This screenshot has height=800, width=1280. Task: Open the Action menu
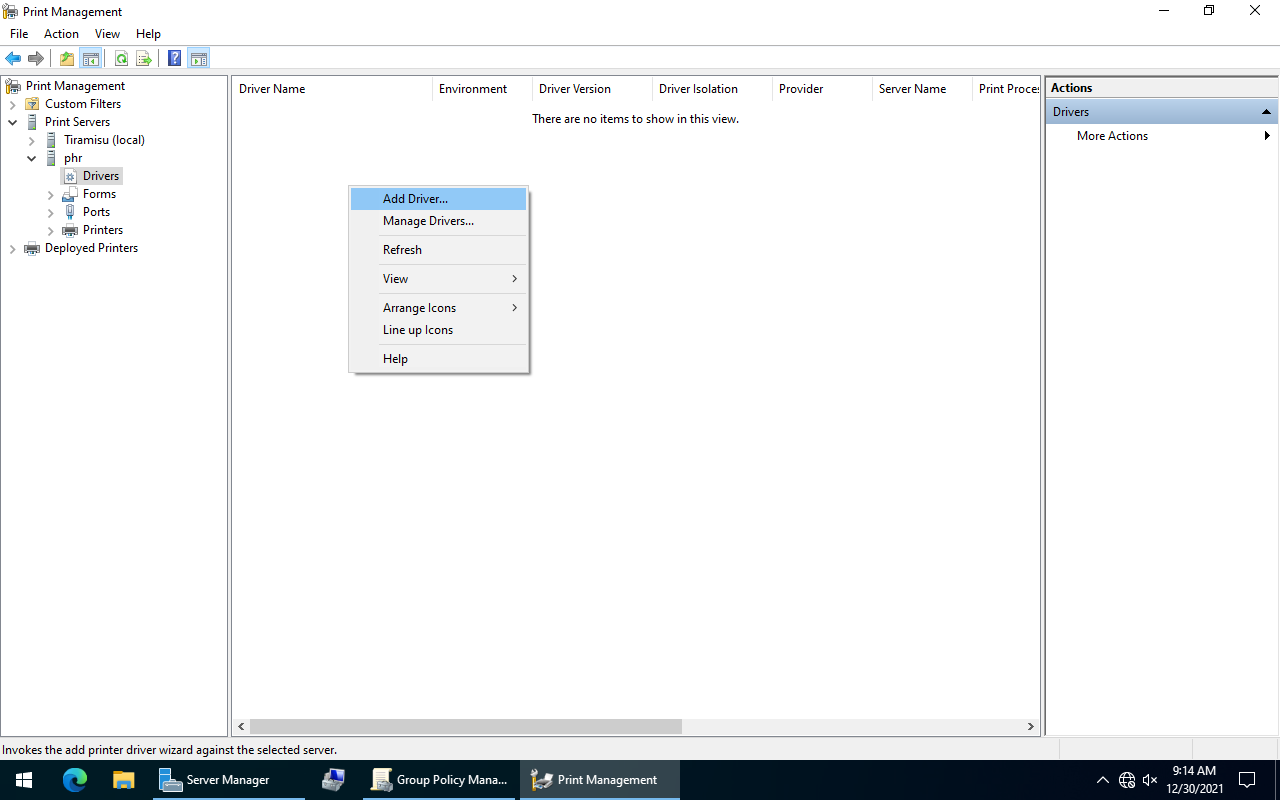pos(61,33)
